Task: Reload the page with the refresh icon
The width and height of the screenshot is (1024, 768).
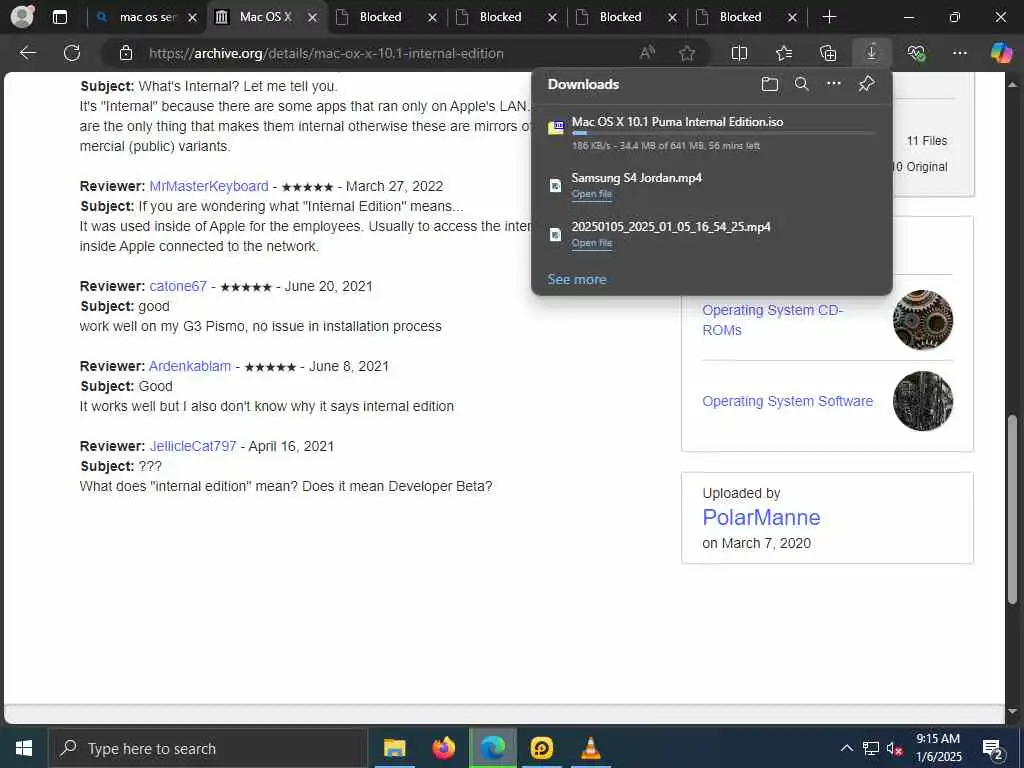Action: click(72, 53)
